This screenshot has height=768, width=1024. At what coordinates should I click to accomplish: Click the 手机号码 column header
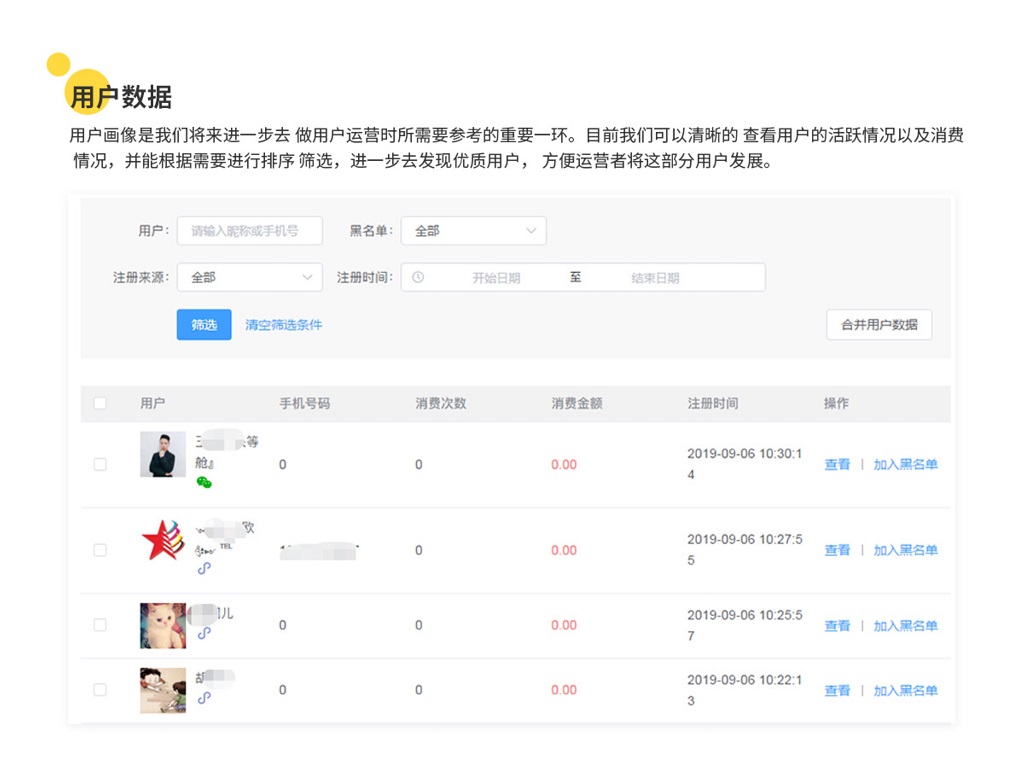[305, 403]
